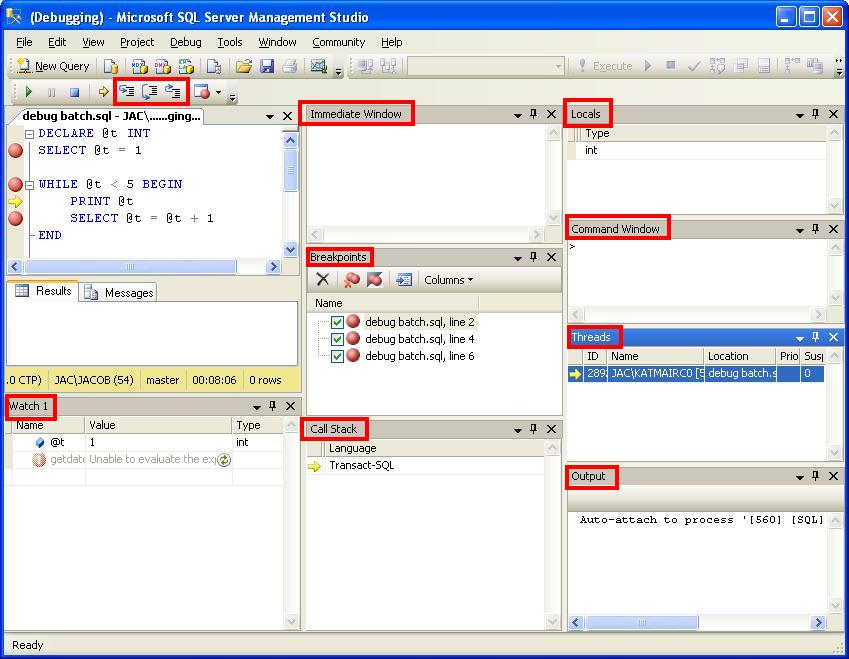Uncheck breakpoint debug batch.sql, line 2

337,322
